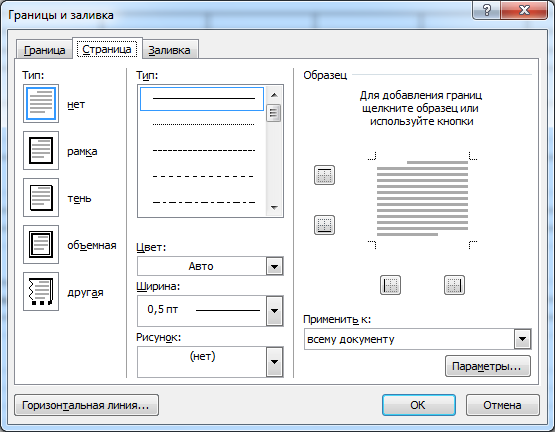This screenshot has height=432, width=555.
Task: Toggle the left border button in preview
Action: click(x=390, y=285)
